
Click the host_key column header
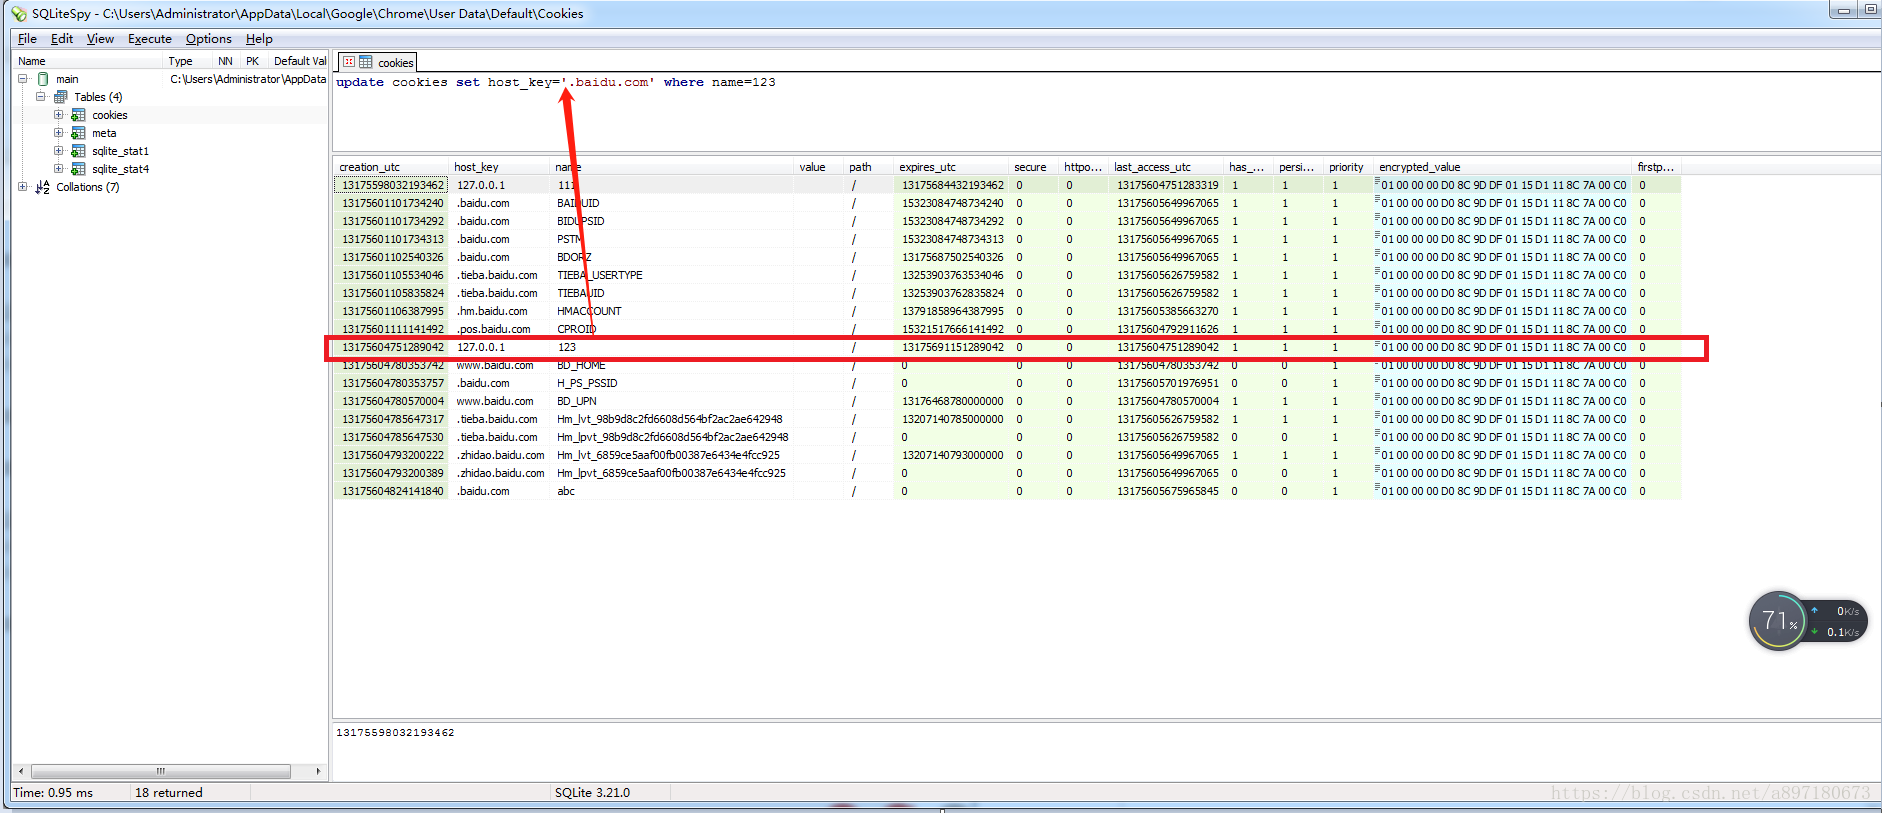pyautogui.click(x=499, y=167)
